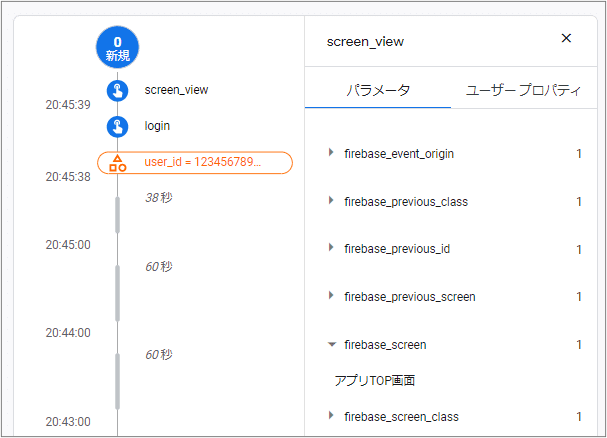The image size is (607, 438).
Task: Open the screen_view event in timeline
Action: [177, 90]
